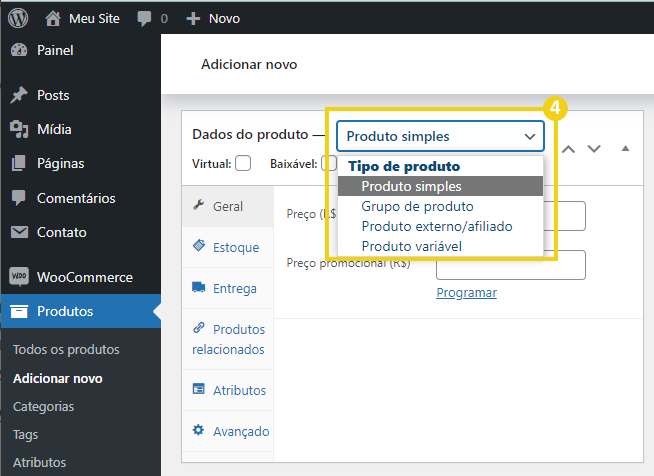
Task: Choose Produto variável option
Action: point(440,246)
